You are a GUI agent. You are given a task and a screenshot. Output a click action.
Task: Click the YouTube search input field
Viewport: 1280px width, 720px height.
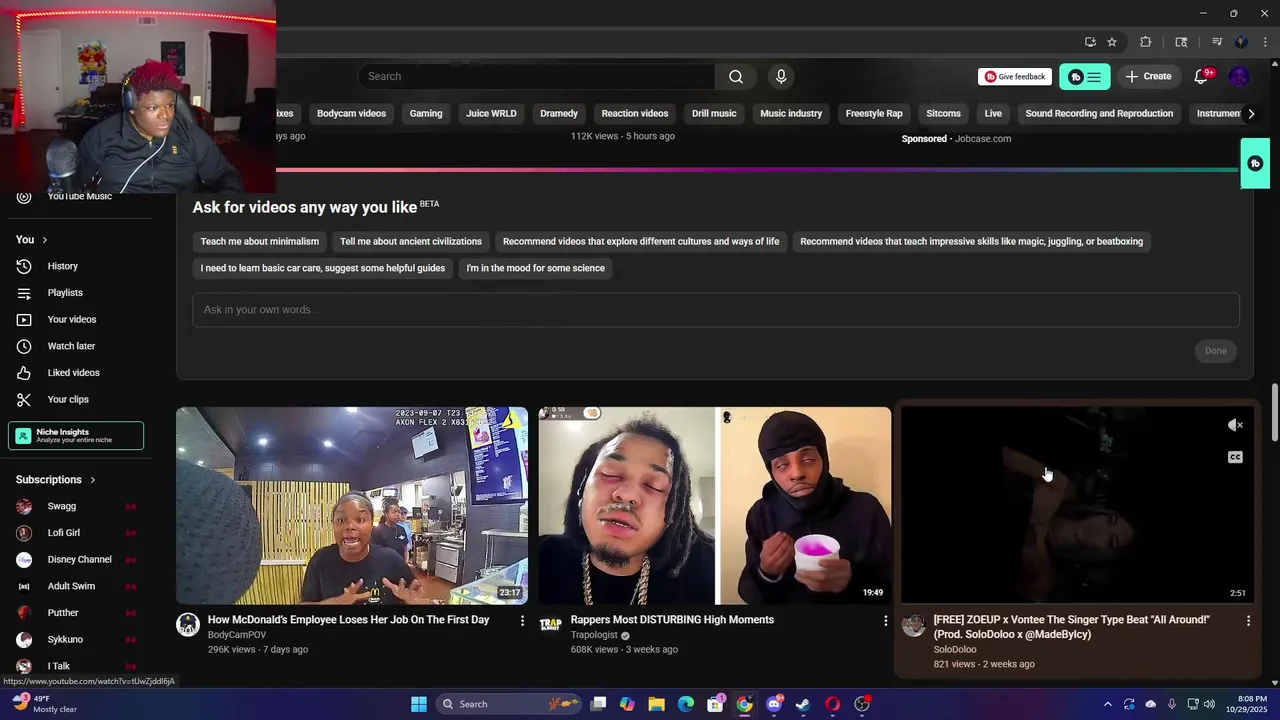536,76
